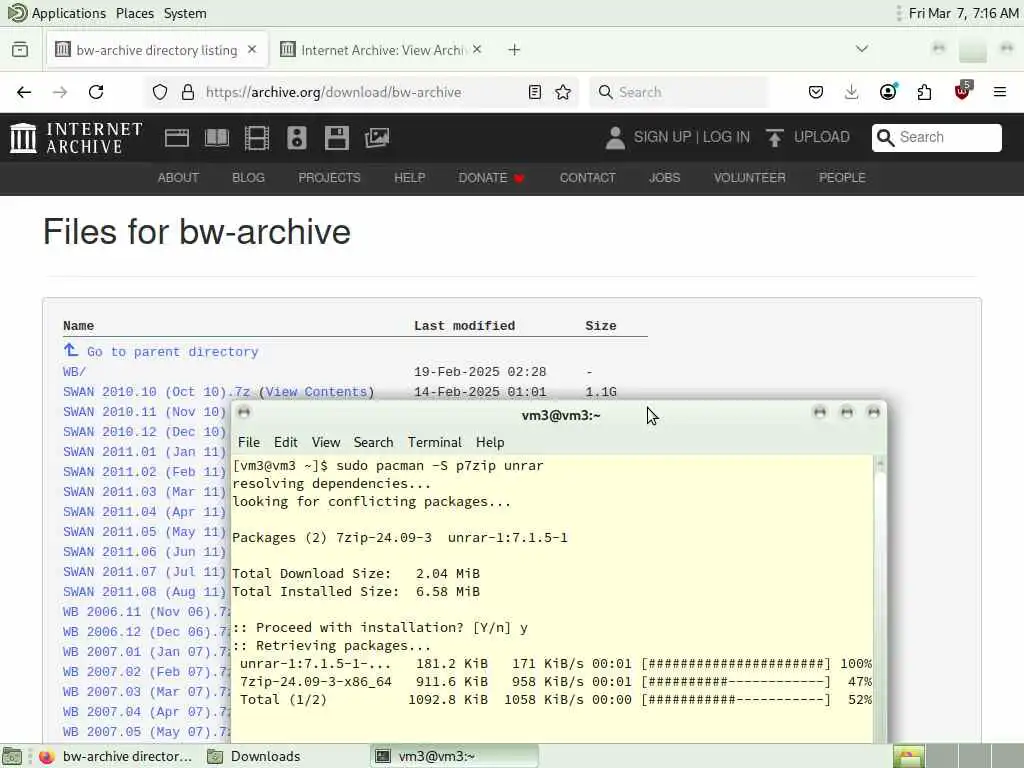Click terminal vertical scrollbar

pyautogui.click(x=880, y=598)
